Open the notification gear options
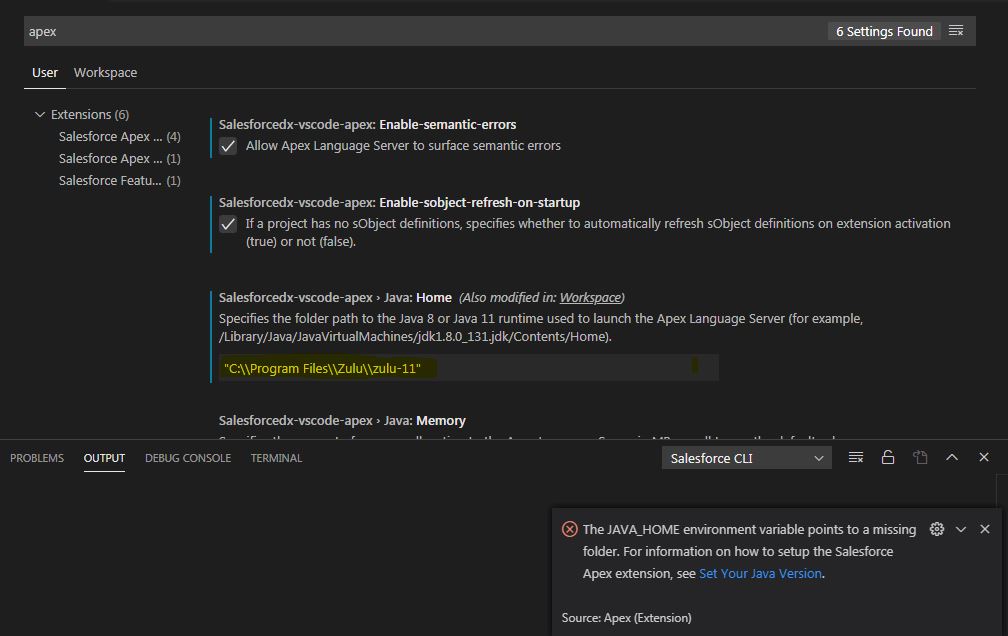This screenshot has width=1008, height=636. 937,529
